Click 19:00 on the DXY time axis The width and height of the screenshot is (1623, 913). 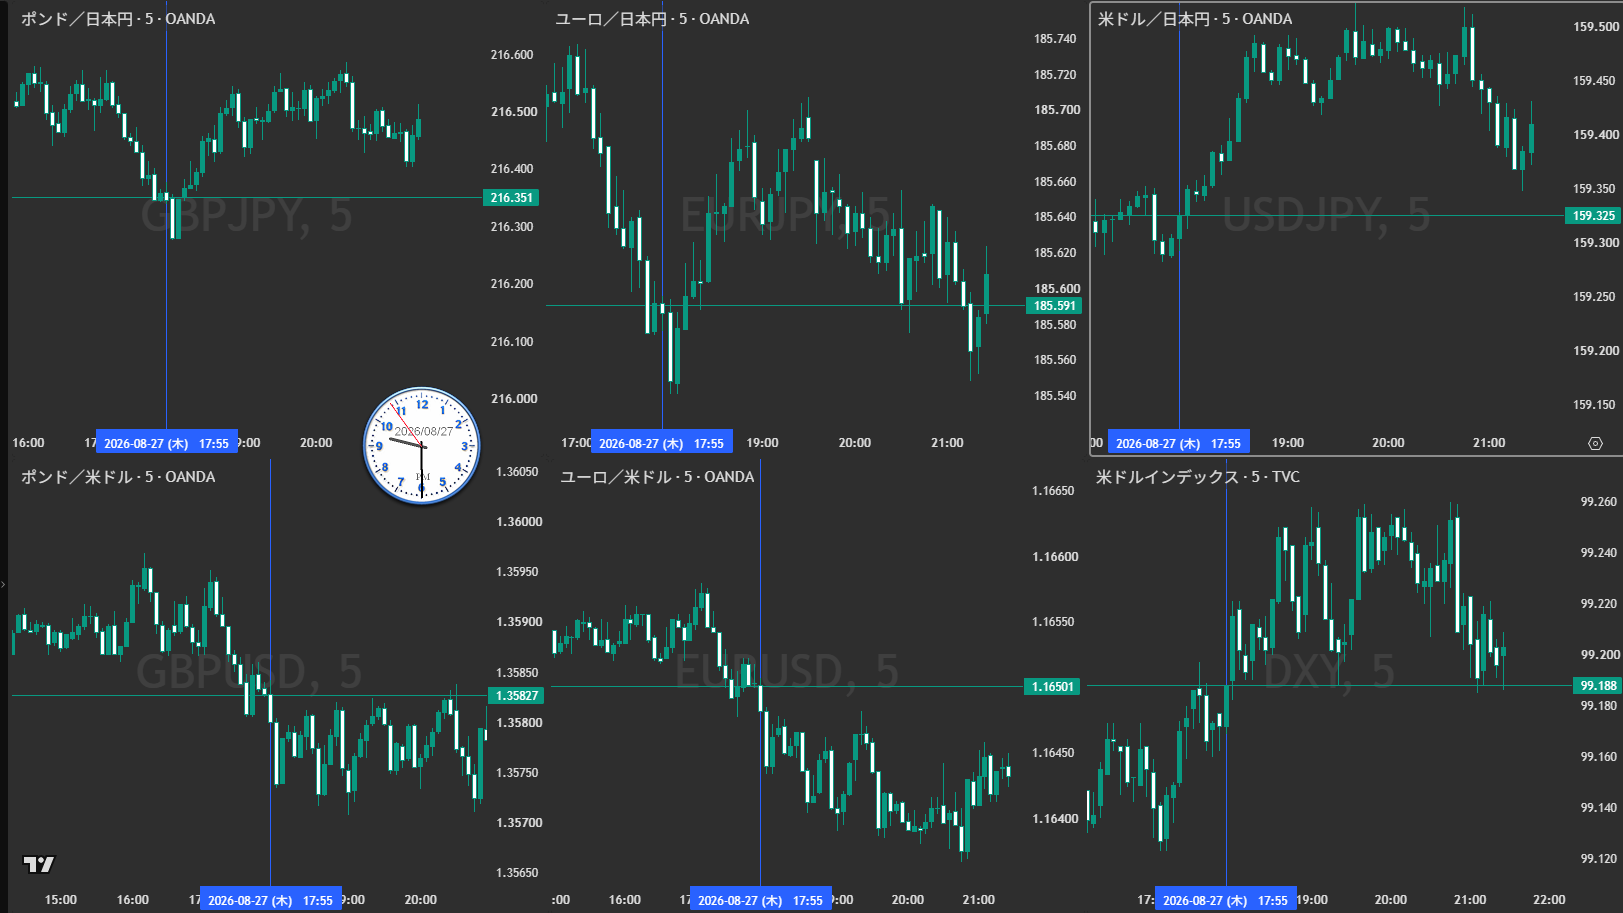[1312, 900]
